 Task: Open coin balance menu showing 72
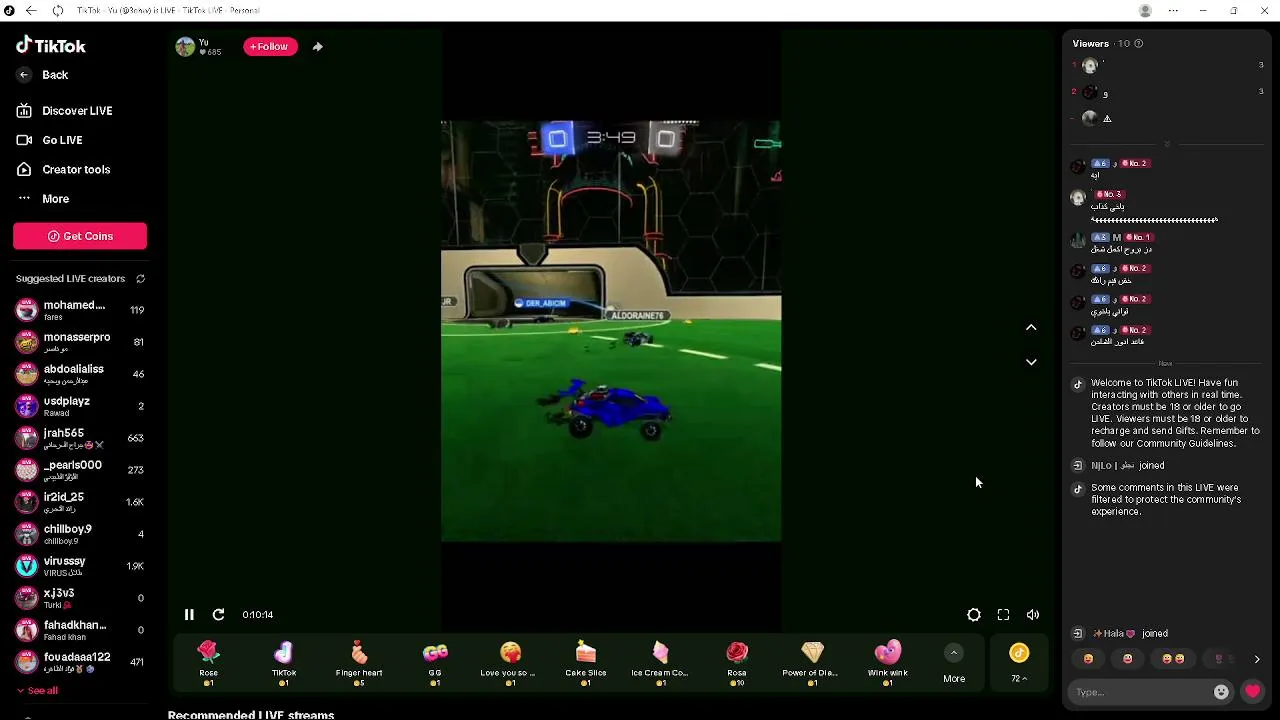tap(1019, 663)
